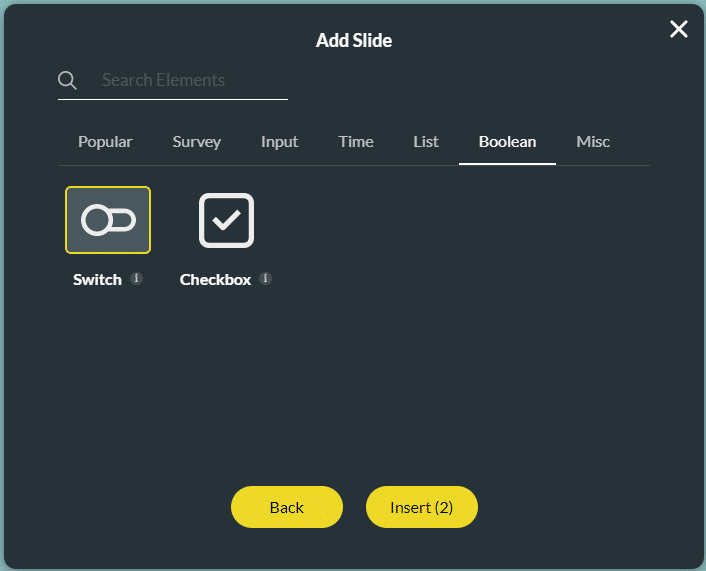Click the Checkbox label text
This screenshot has width=706, height=571.
point(215,280)
